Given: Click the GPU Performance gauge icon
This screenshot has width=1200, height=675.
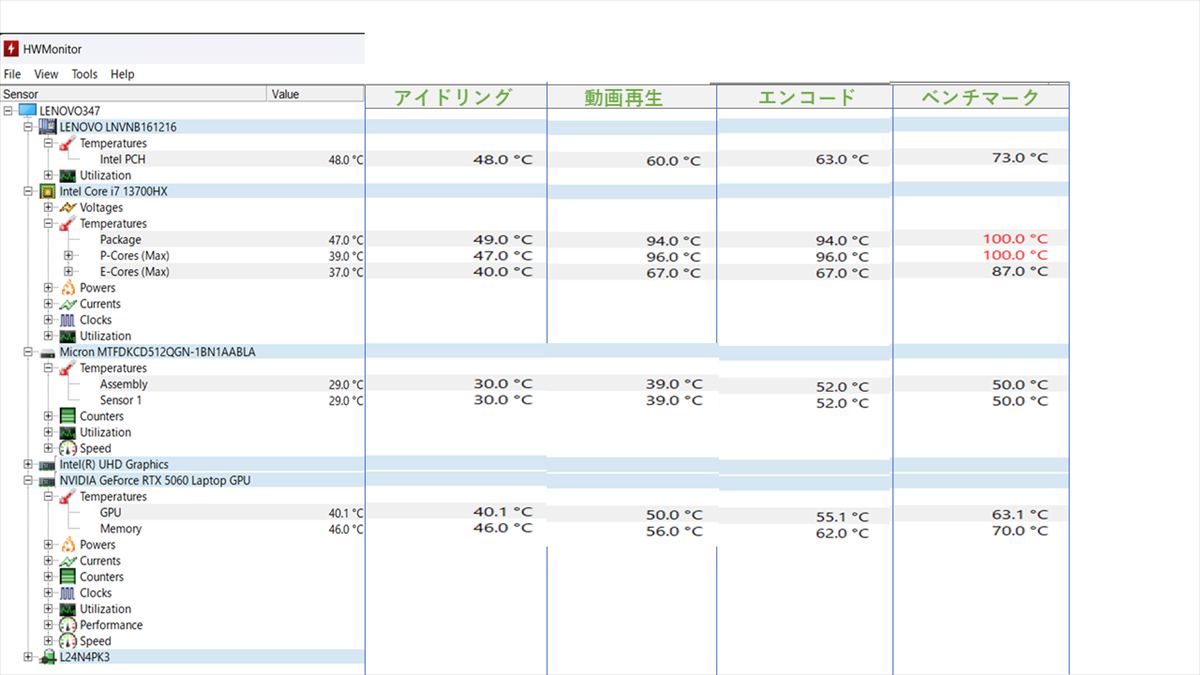Looking at the screenshot, I should (67, 625).
